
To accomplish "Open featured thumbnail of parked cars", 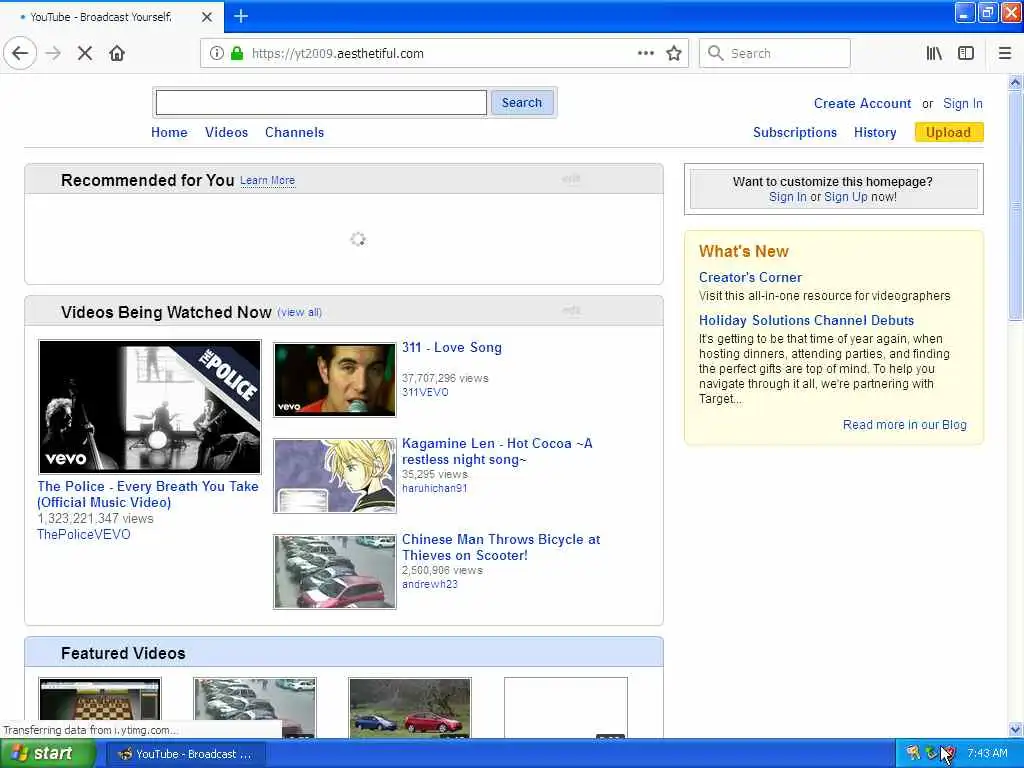I will (255, 708).
